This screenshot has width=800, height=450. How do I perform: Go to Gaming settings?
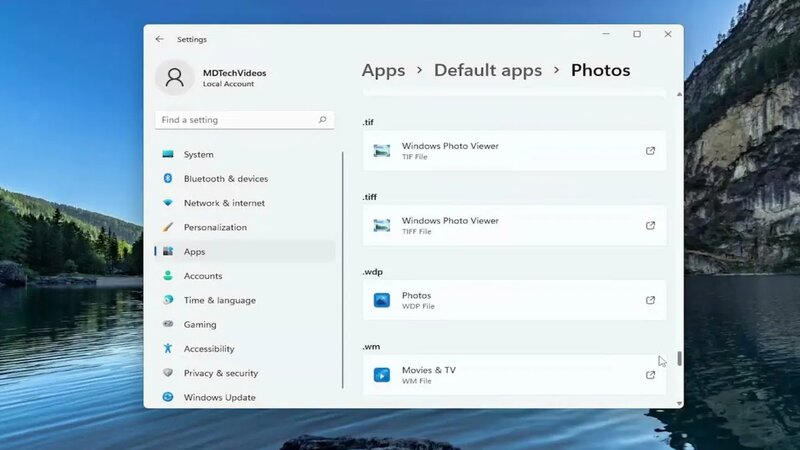[x=245, y=324]
